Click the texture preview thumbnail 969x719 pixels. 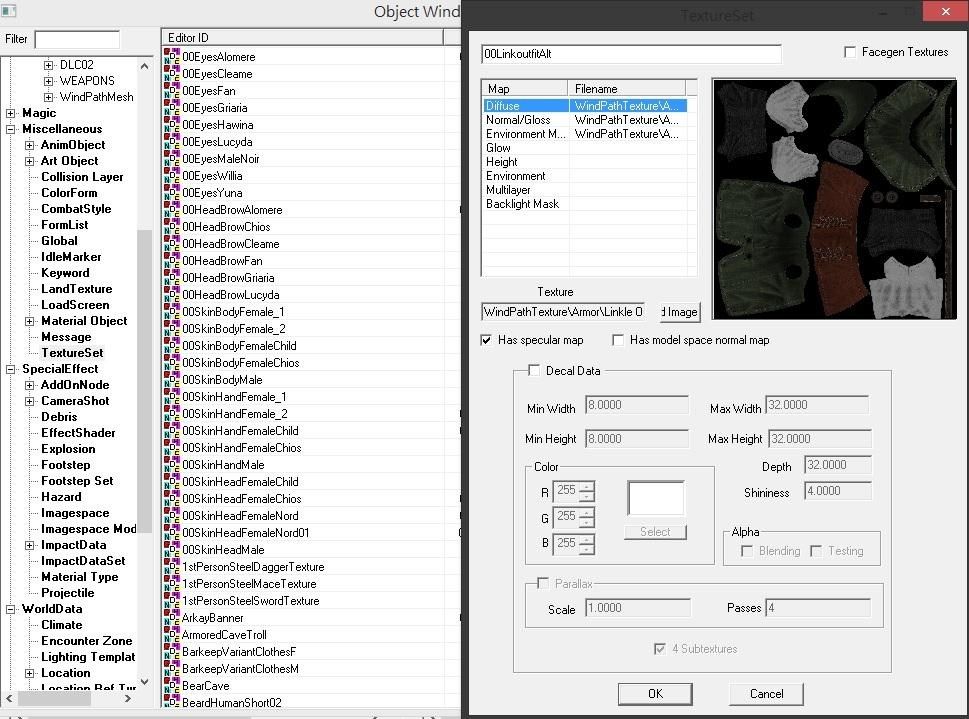point(834,199)
